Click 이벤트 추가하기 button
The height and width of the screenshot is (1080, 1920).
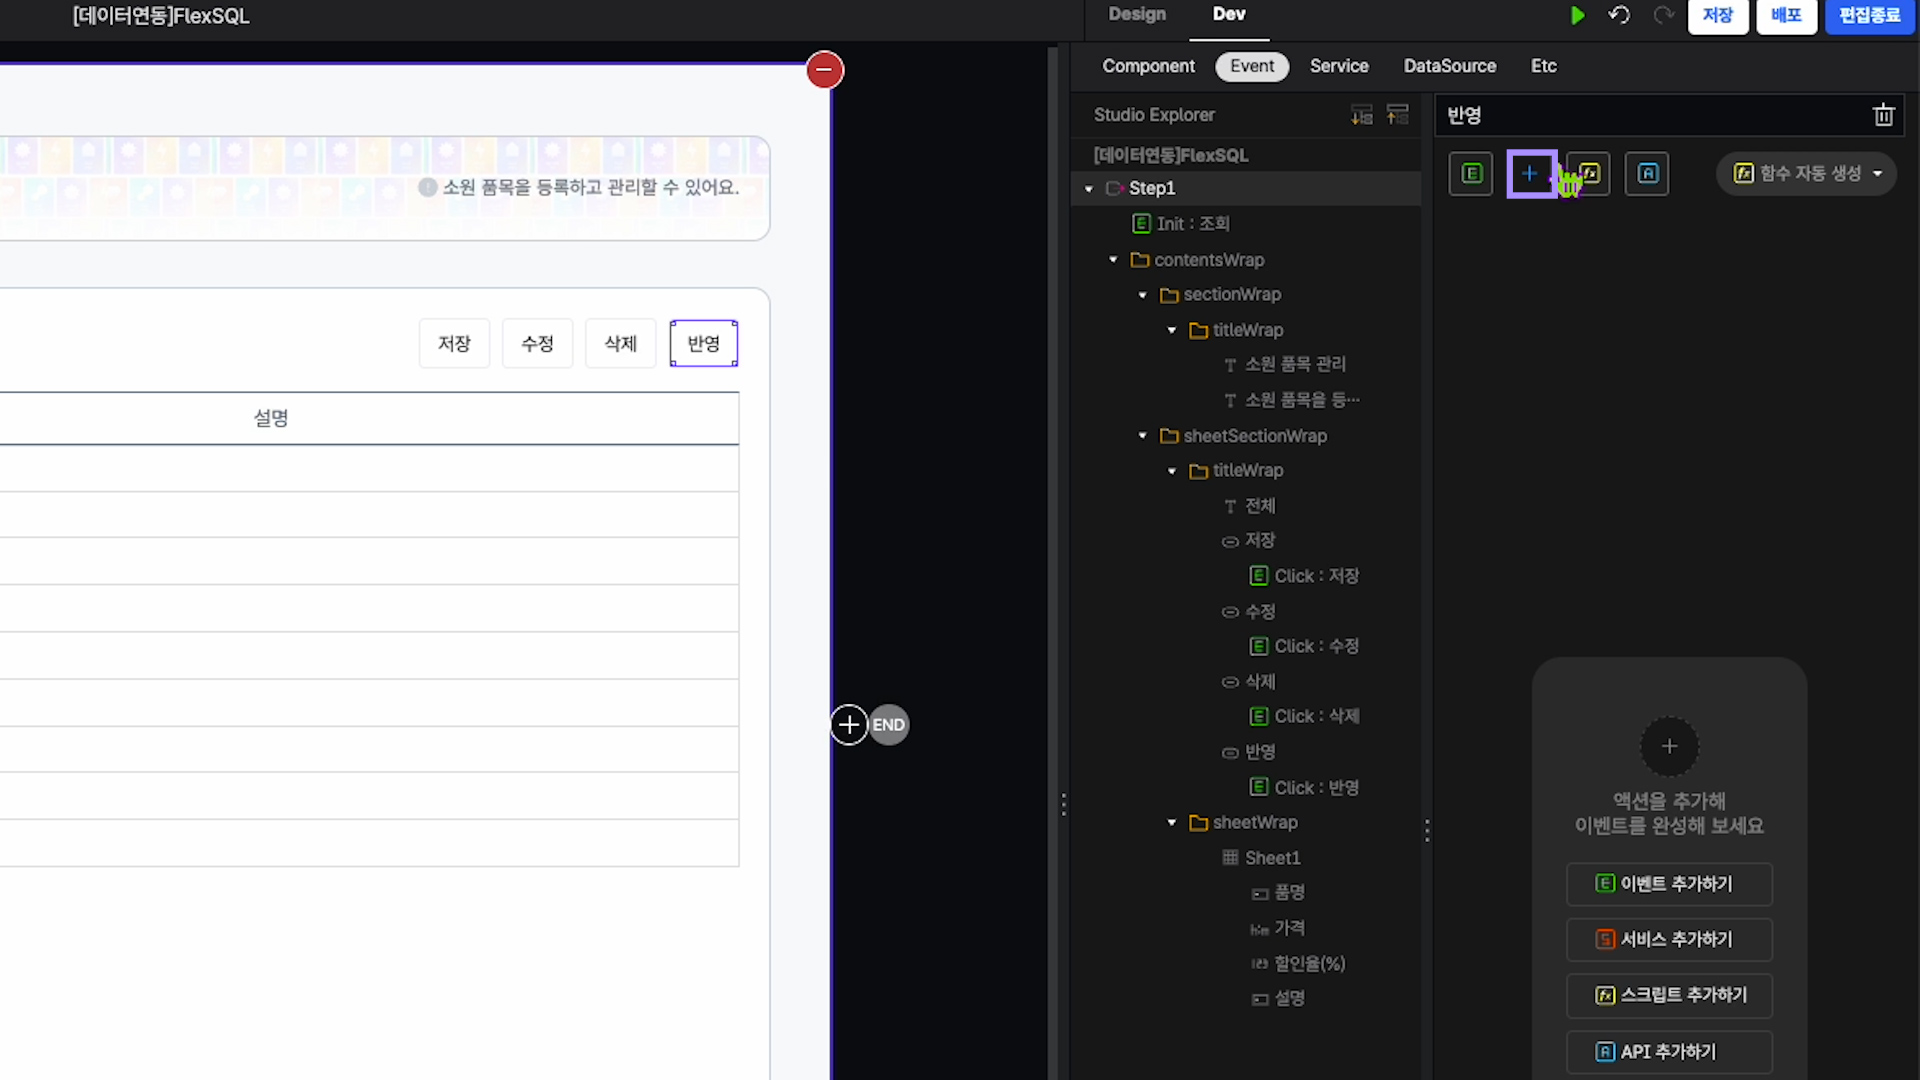click(x=1669, y=884)
